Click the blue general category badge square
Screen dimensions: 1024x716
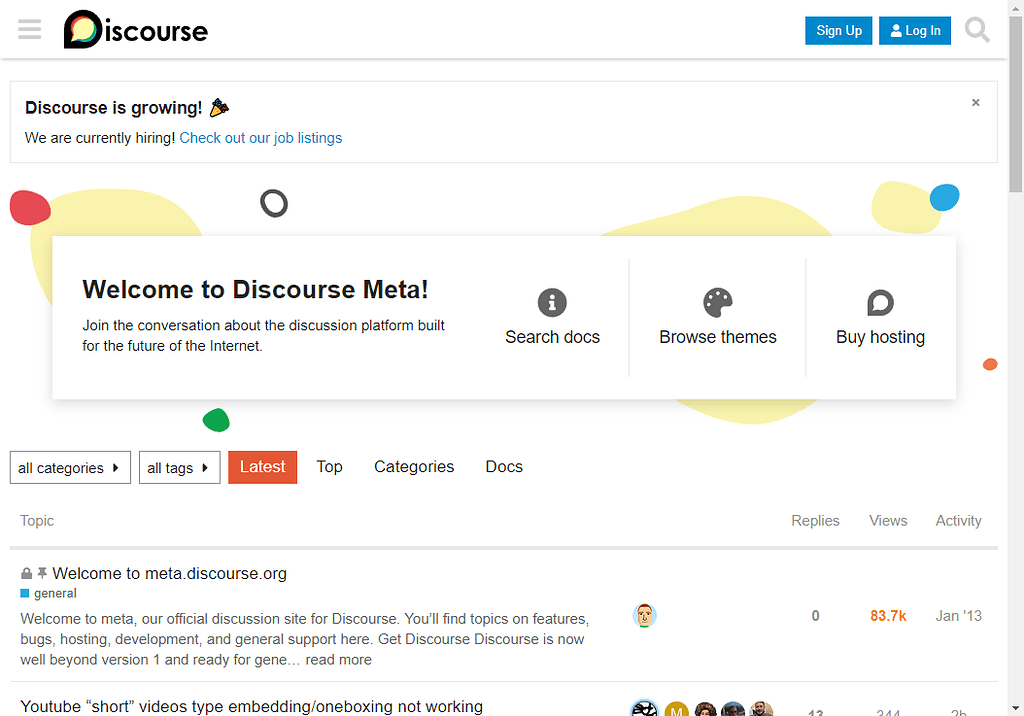[x=25, y=593]
